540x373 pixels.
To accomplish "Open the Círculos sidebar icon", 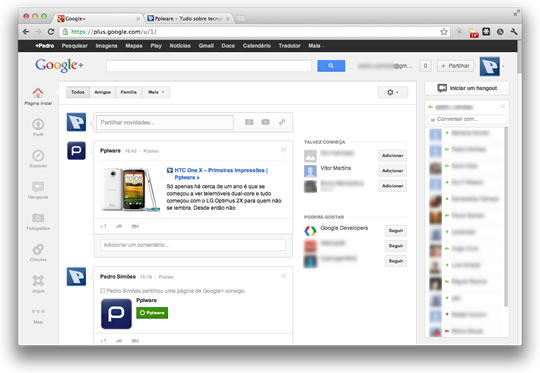I will (38, 249).
